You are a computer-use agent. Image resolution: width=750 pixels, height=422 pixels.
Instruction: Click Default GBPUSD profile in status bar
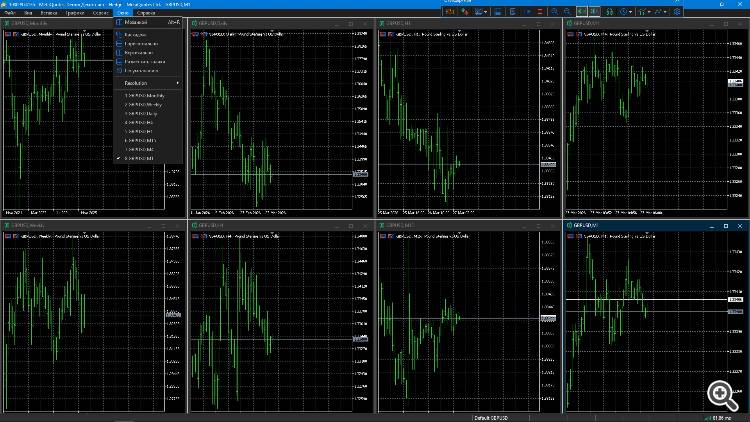pos(491,418)
